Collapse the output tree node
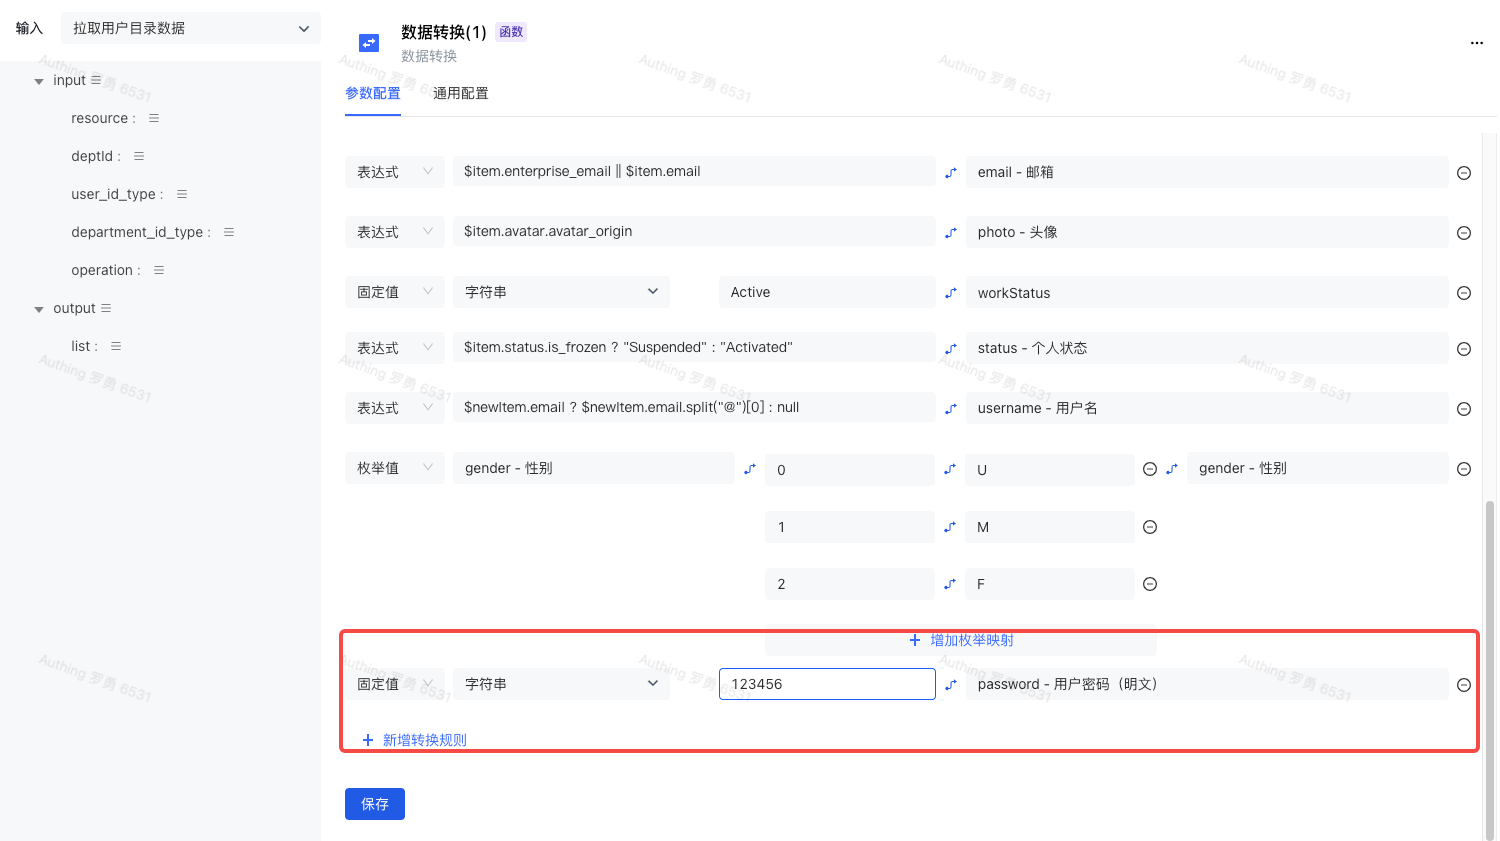Screen dimensions: 1500x841 [39, 309]
